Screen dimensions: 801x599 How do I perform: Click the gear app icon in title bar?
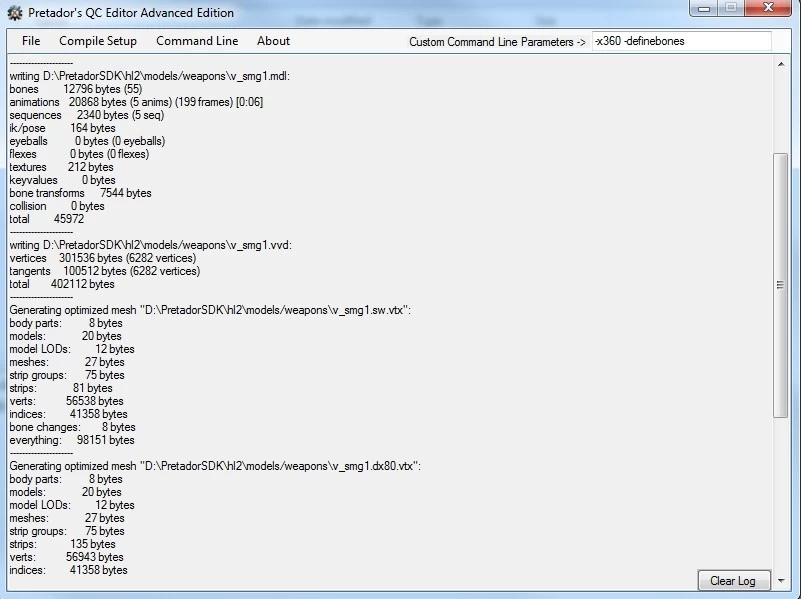click(15, 13)
